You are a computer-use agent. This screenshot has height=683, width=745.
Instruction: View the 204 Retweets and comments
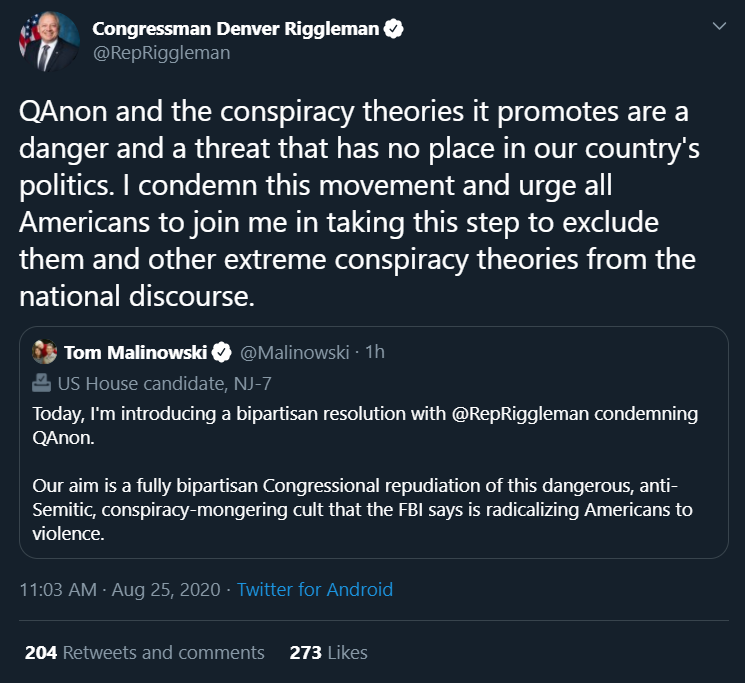pyautogui.click(x=145, y=653)
